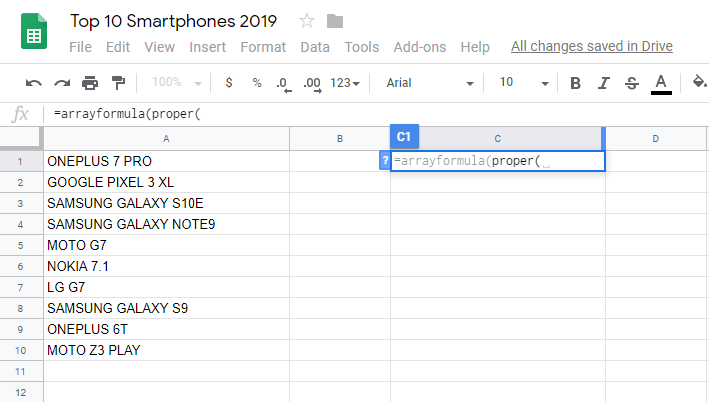This screenshot has width=709, height=402.
Task: Increase decimal places
Action: pos(312,84)
